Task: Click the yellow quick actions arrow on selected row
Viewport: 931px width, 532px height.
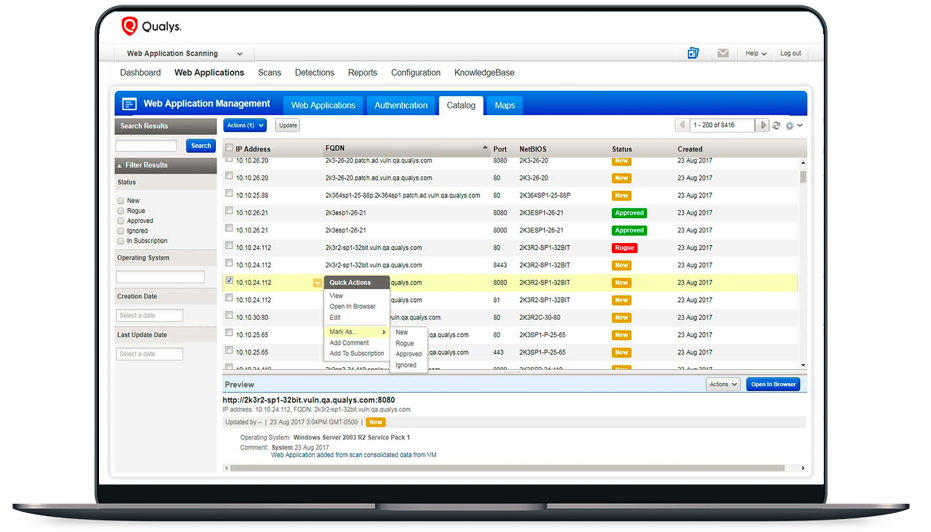Action: (x=318, y=283)
